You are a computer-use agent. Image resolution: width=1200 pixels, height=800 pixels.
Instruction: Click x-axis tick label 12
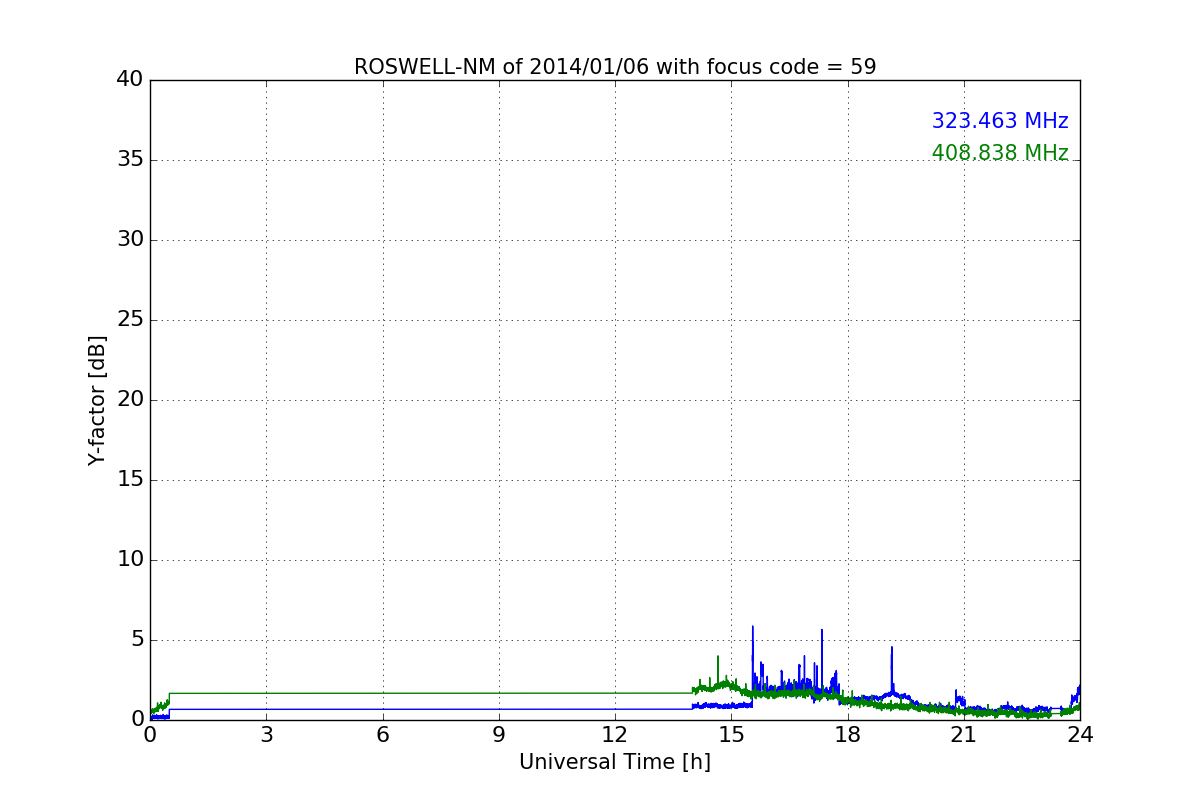615,735
